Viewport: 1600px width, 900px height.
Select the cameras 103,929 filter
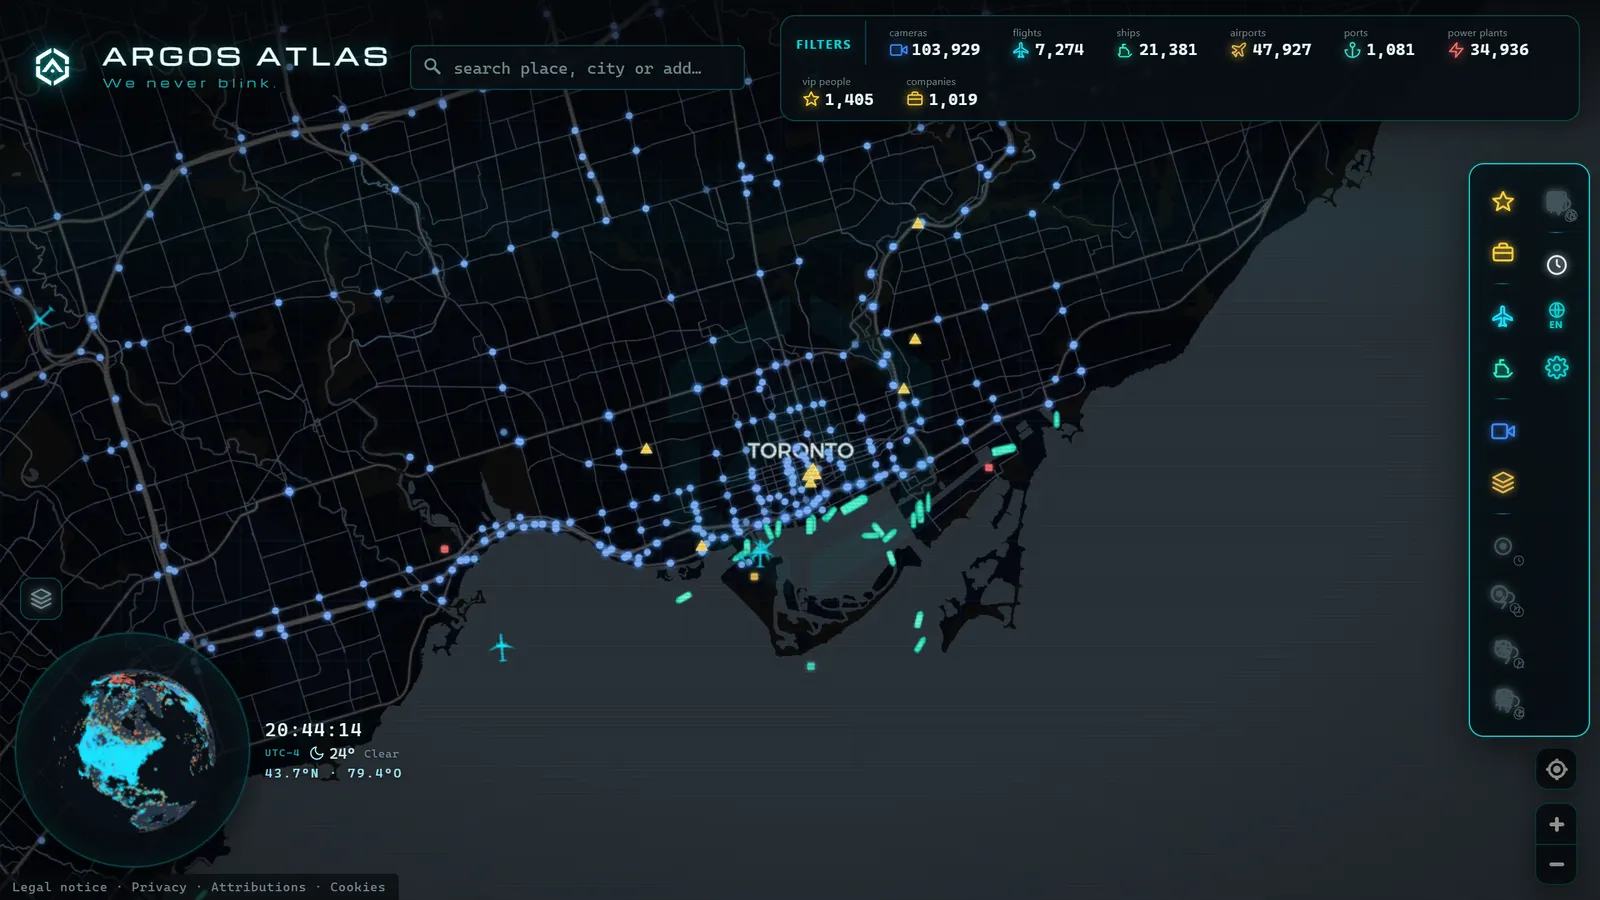(x=934, y=43)
